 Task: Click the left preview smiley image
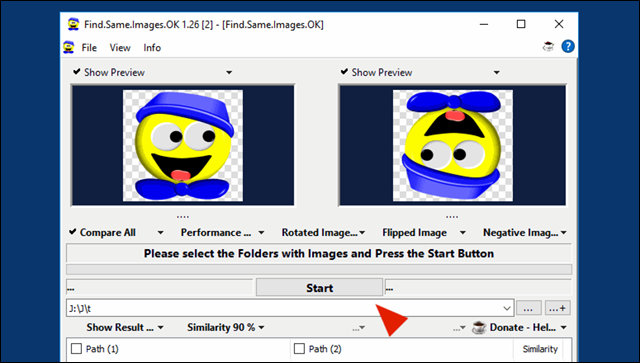click(x=183, y=146)
